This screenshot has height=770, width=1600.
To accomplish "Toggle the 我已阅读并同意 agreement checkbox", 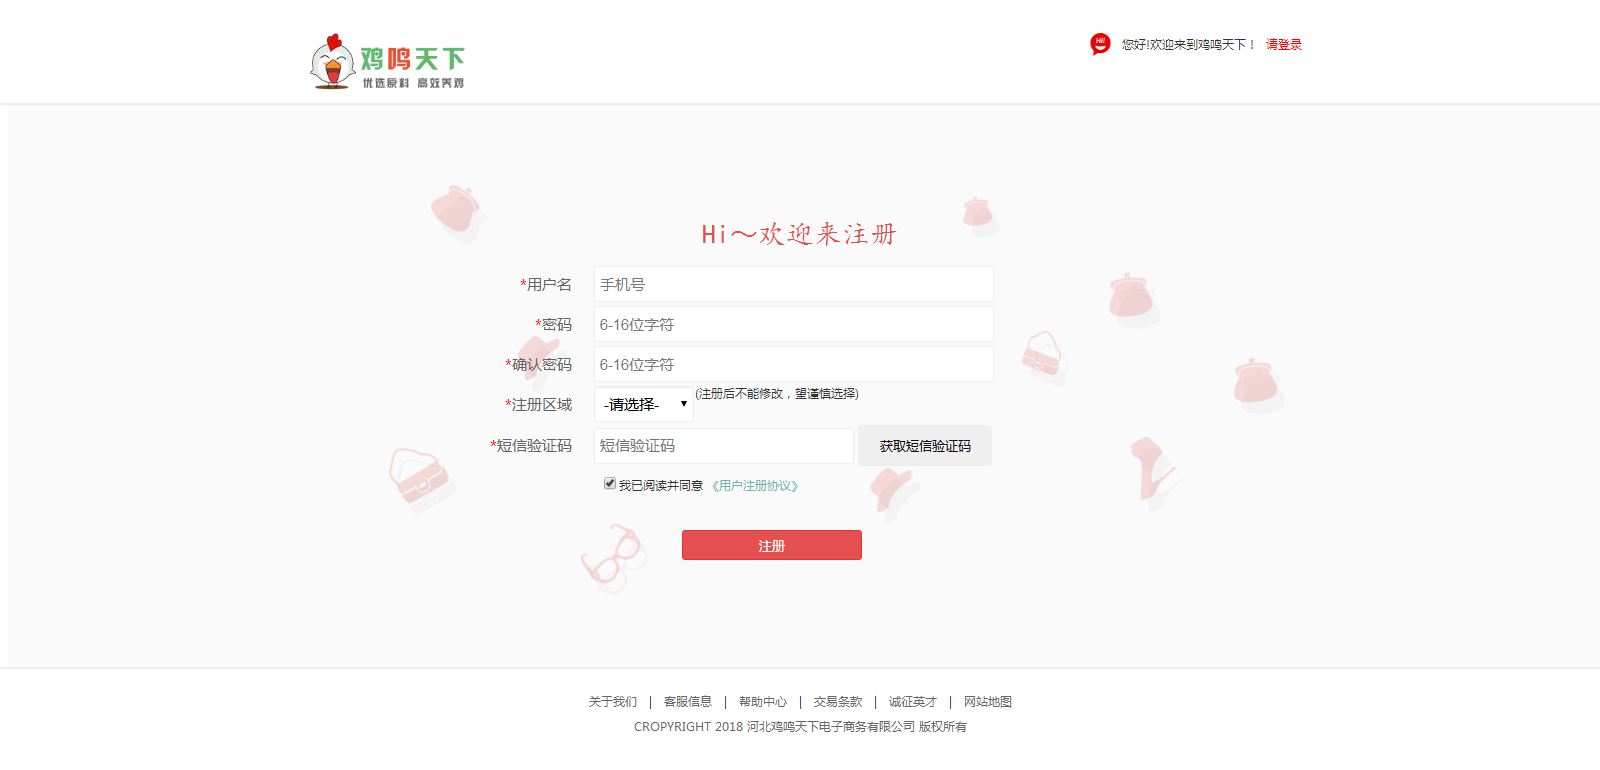I will (610, 484).
